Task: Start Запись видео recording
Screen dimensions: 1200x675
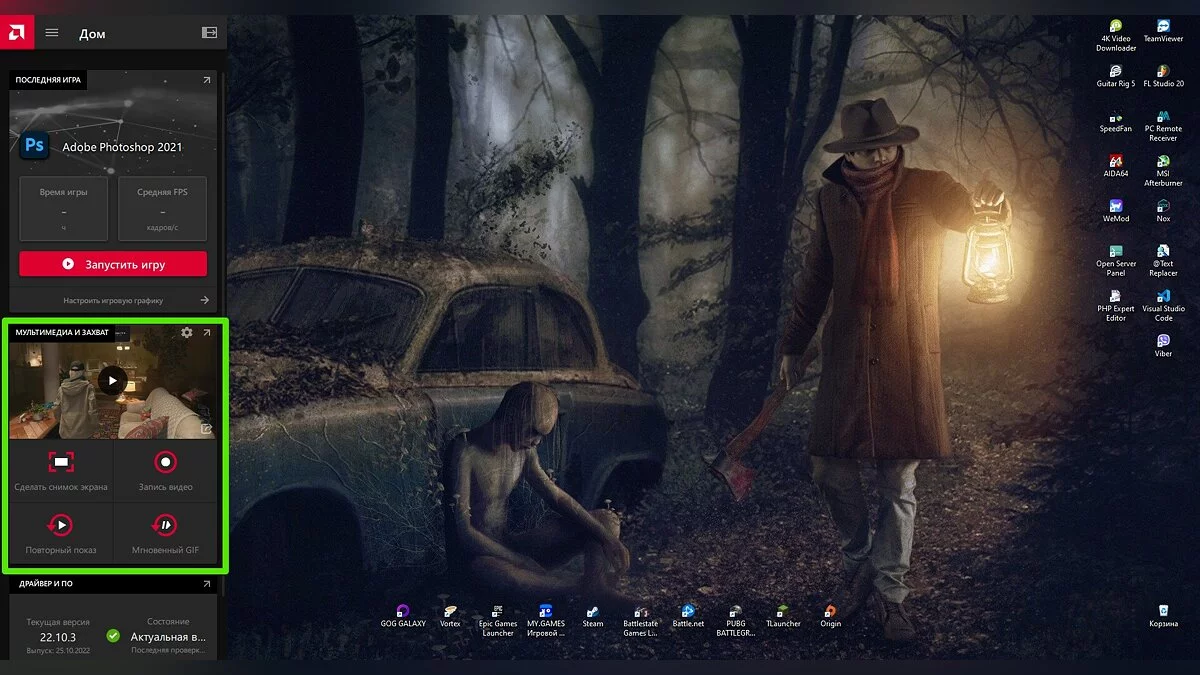Action: [165, 462]
